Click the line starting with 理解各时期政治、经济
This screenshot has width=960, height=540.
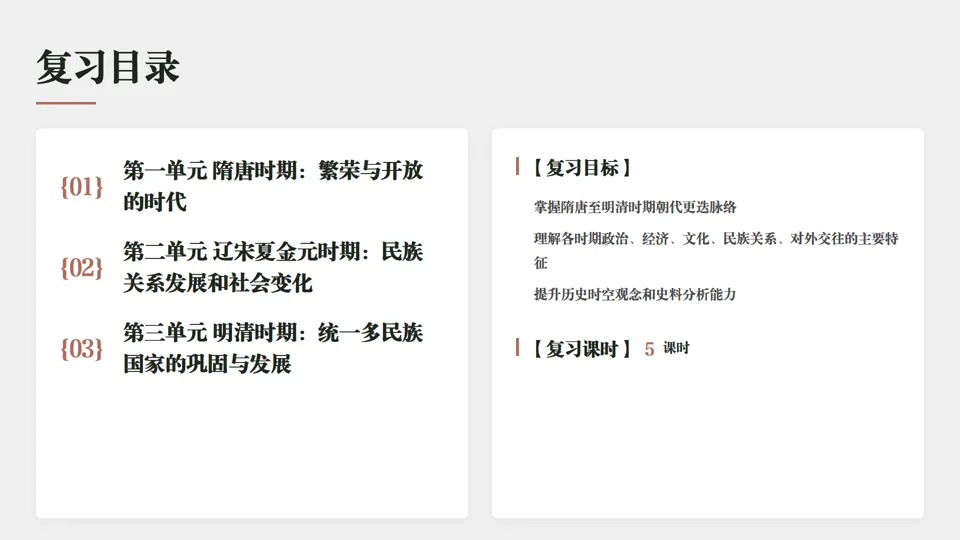(716, 250)
